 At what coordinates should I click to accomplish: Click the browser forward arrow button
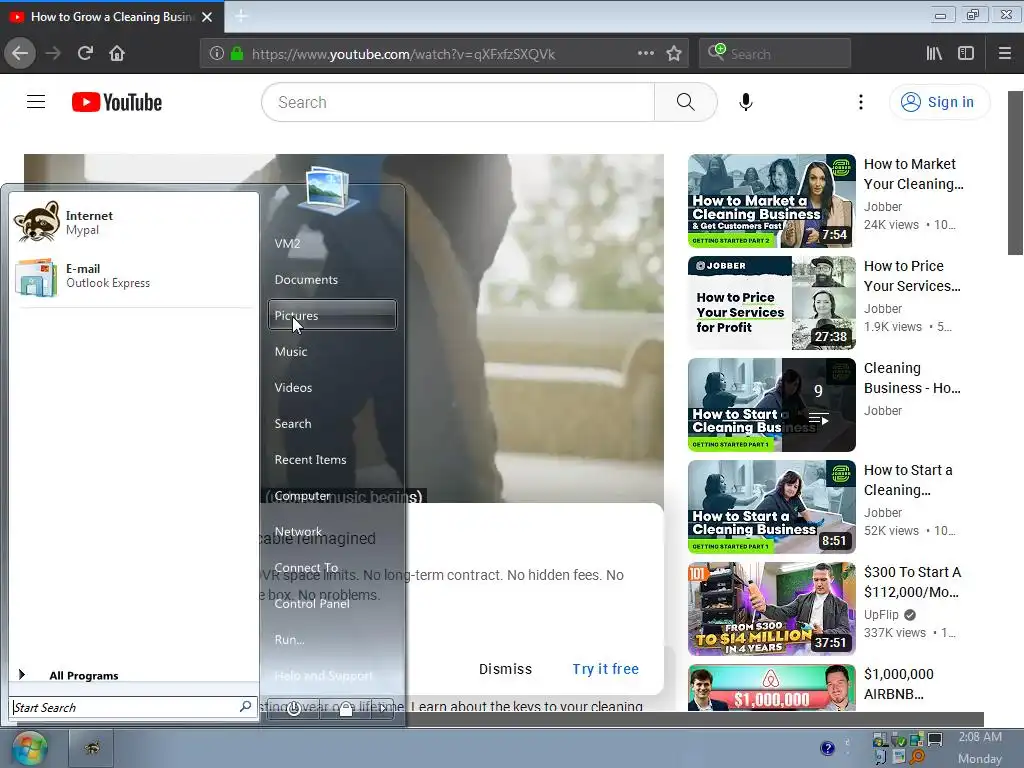[53, 54]
